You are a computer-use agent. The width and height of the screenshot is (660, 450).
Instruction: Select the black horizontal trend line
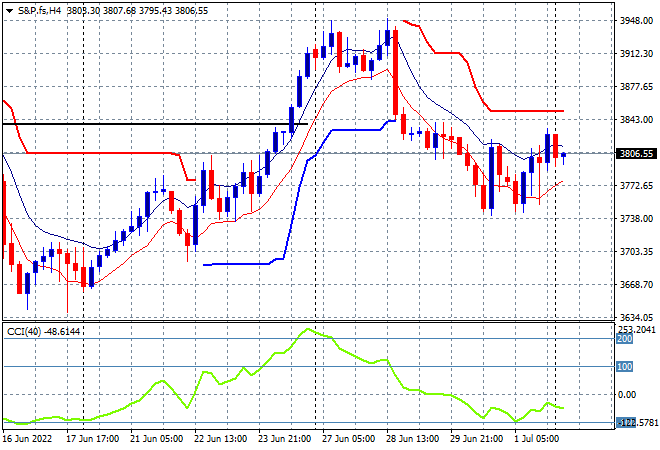[x=155, y=124]
